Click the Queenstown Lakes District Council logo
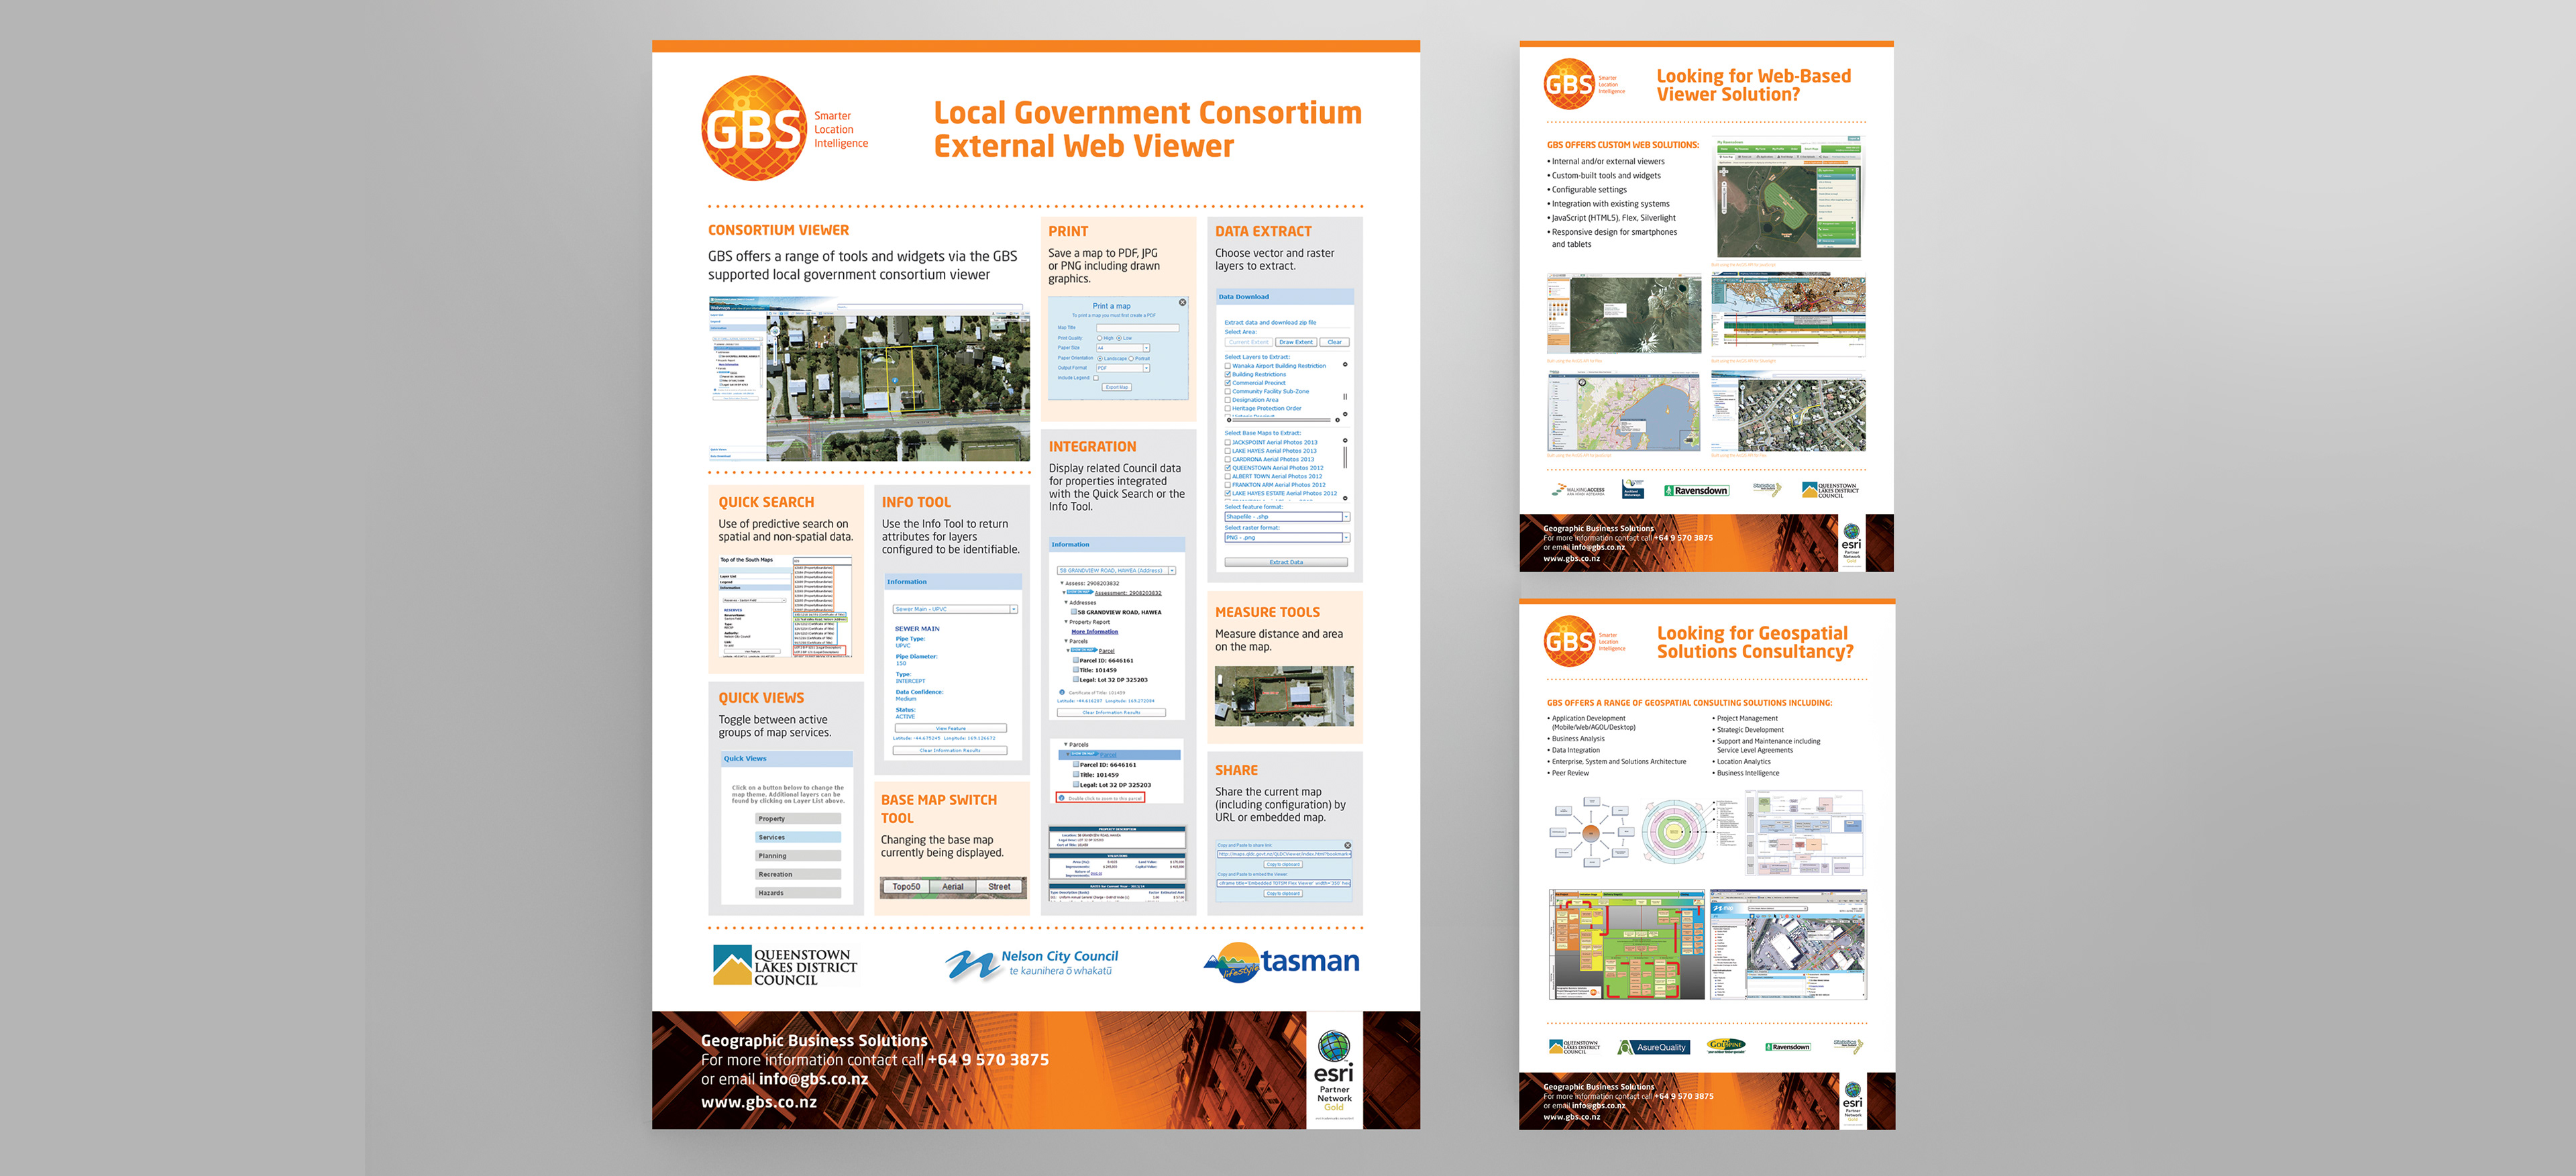The height and width of the screenshot is (1176, 2576). click(785, 966)
